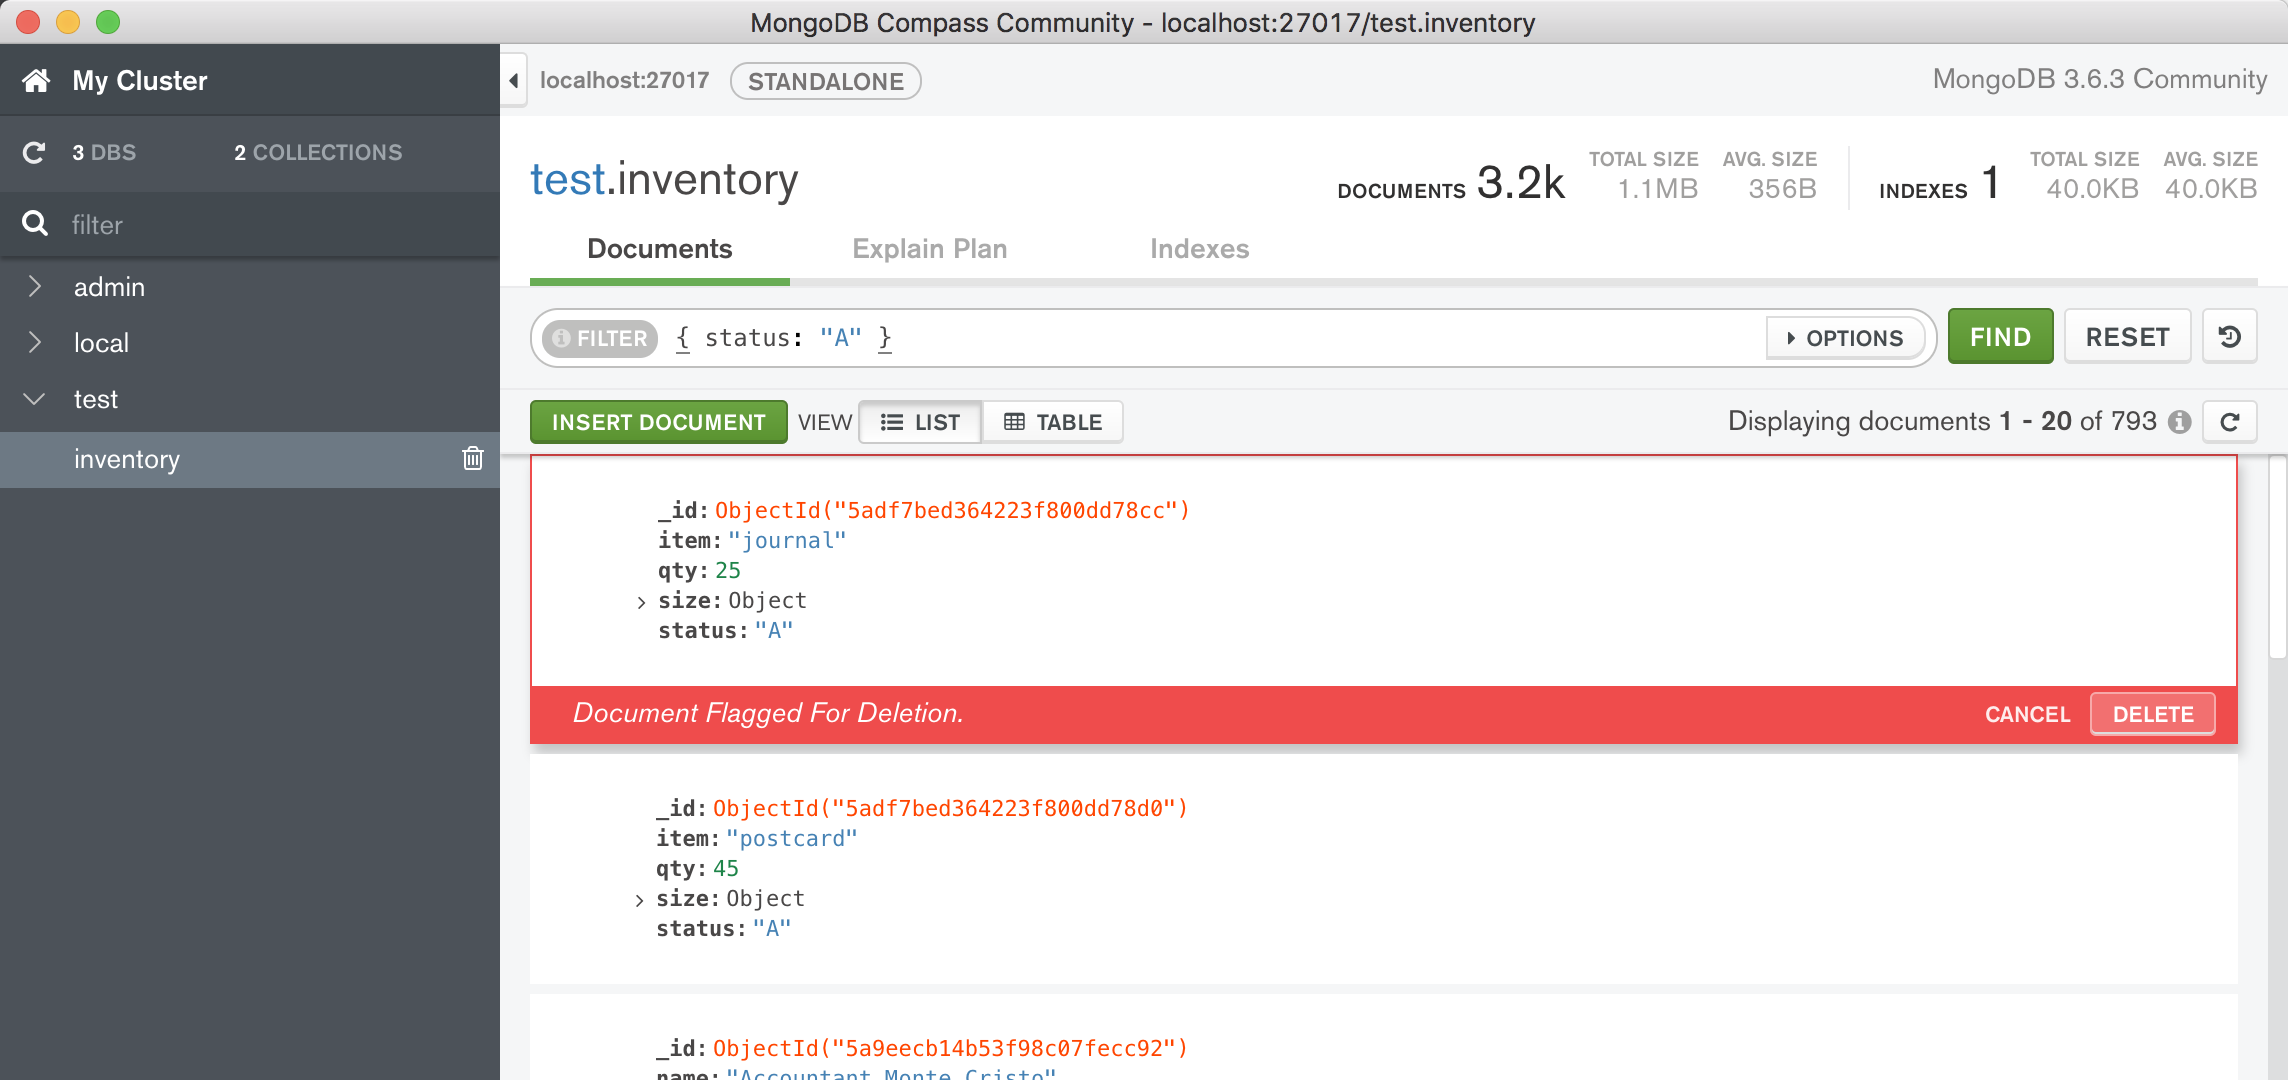
Task: Select LIST view for documents
Action: tap(919, 421)
